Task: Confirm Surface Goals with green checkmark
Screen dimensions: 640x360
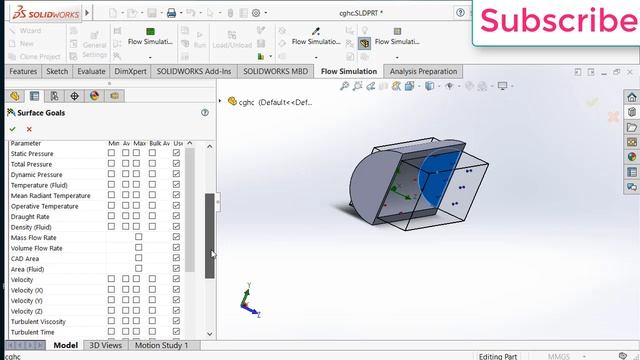Action: point(13,129)
